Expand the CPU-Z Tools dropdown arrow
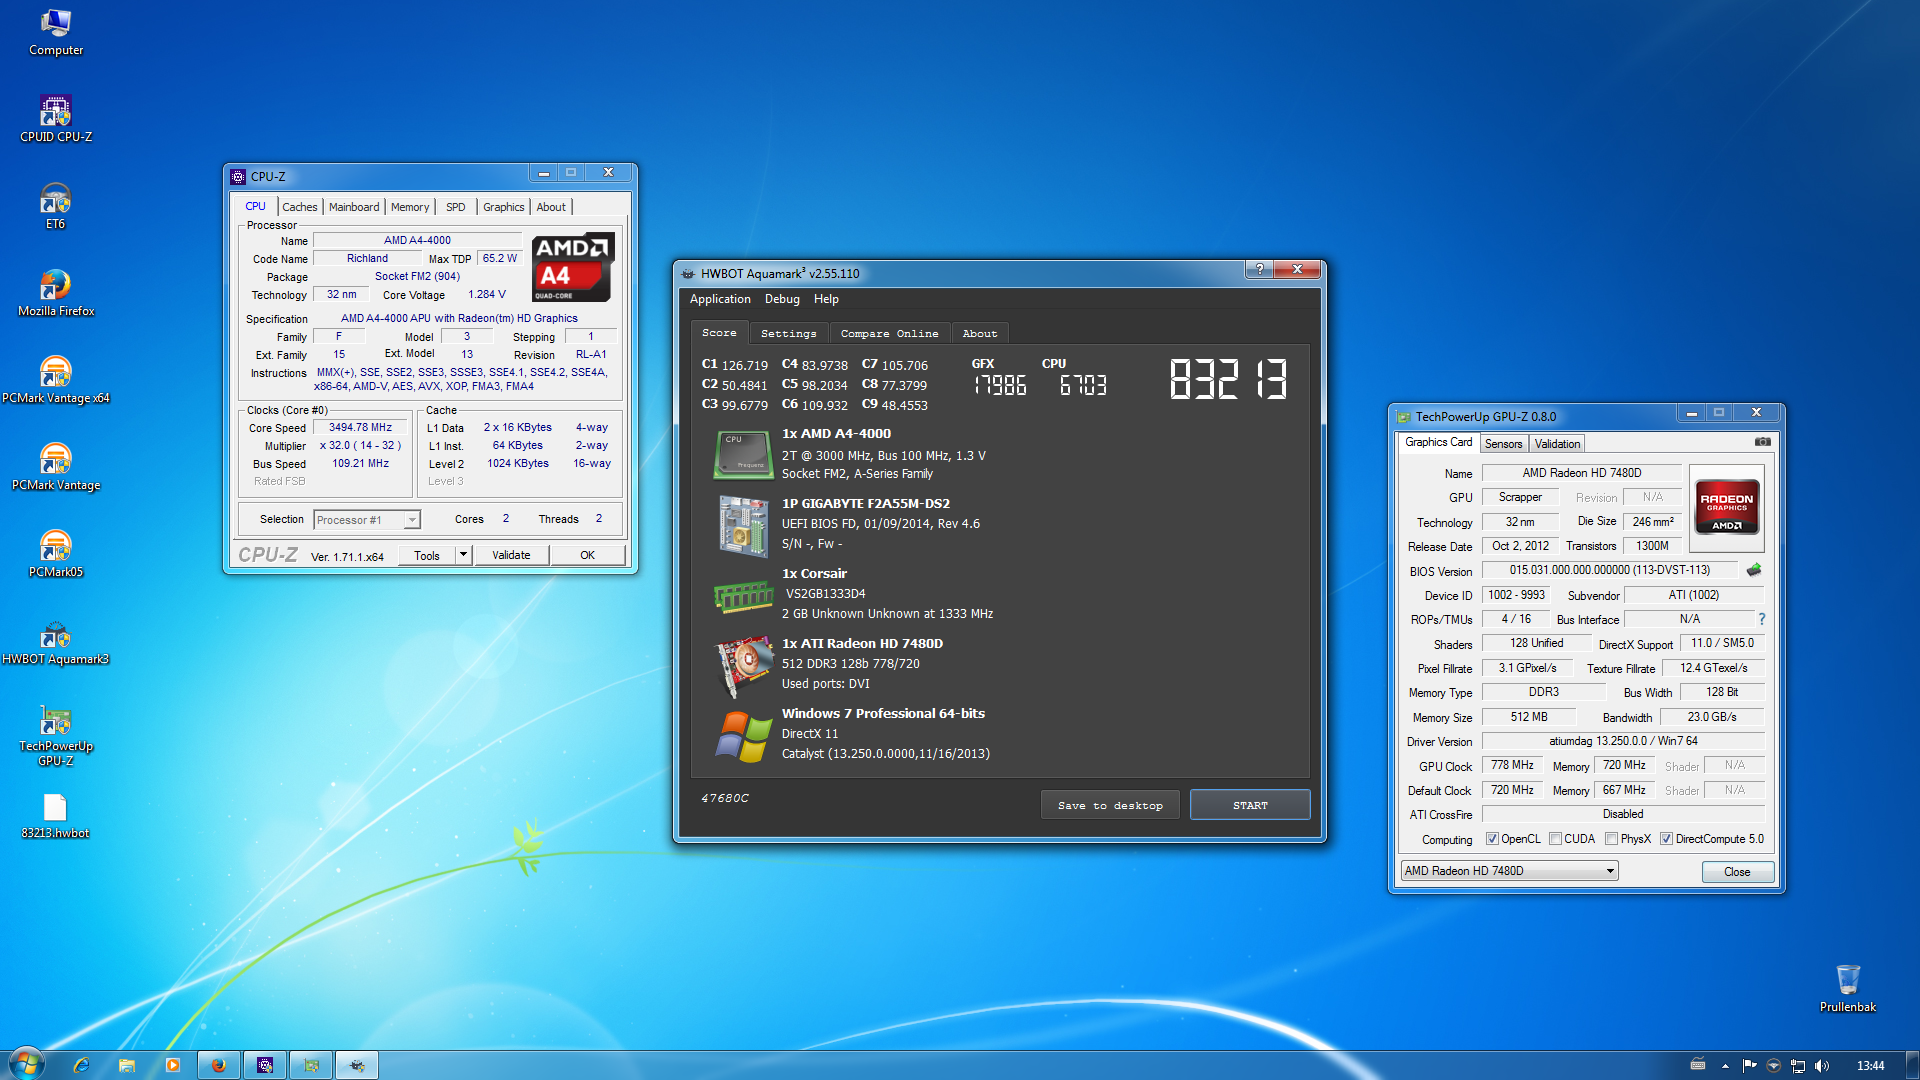The image size is (1920, 1080). pyautogui.click(x=463, y=555)
